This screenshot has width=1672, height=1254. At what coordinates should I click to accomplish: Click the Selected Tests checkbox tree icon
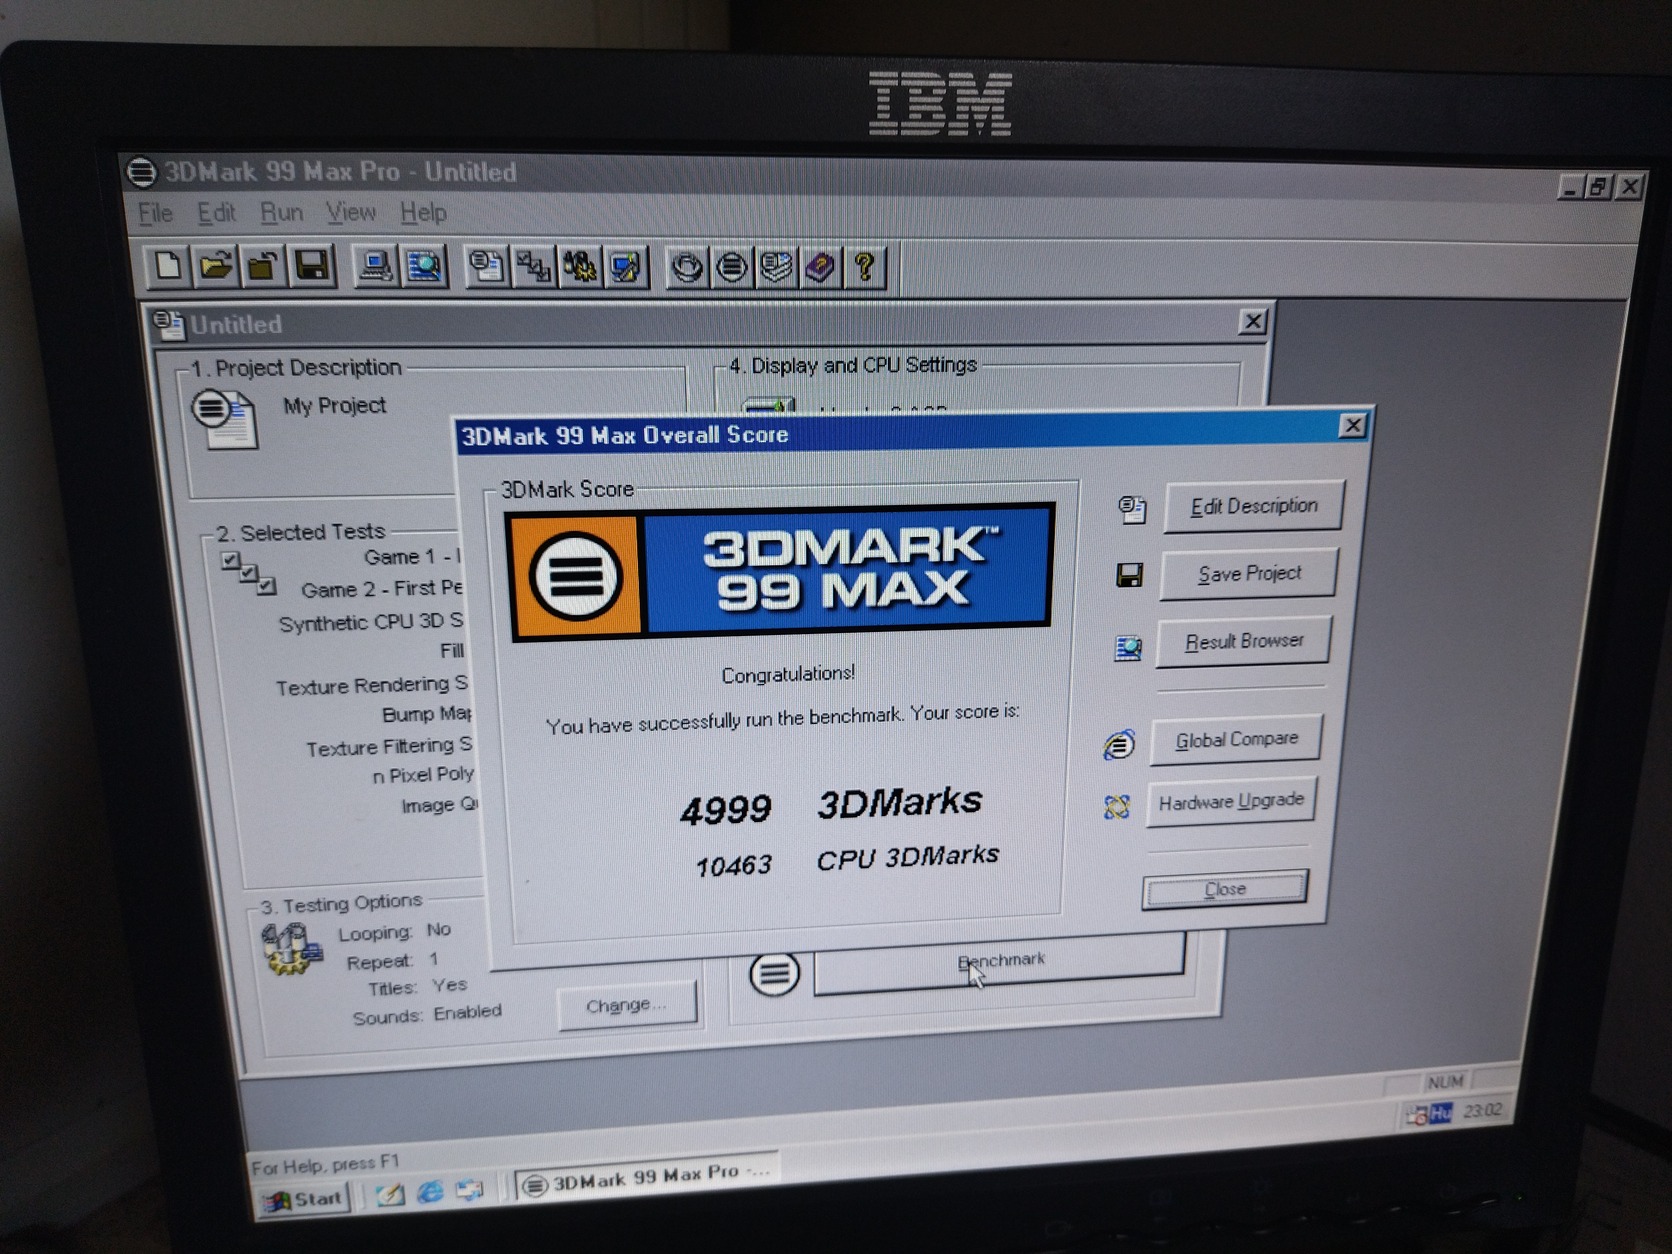[249, 573]
